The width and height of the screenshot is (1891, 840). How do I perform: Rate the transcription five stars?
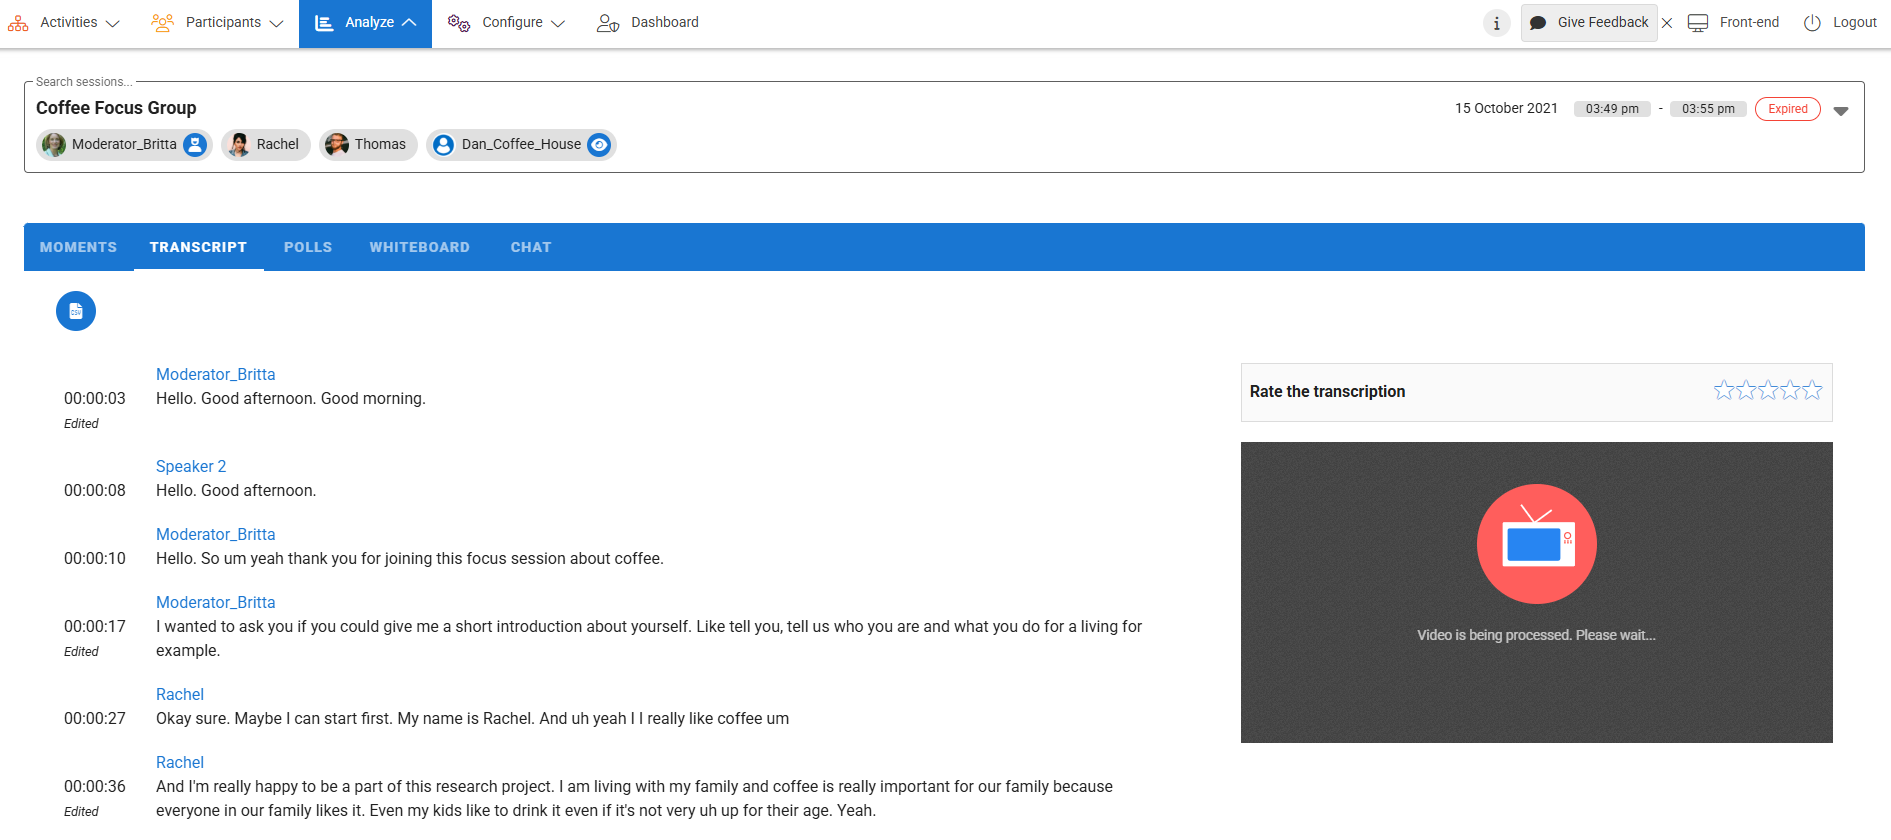[x=1812, y=390]
